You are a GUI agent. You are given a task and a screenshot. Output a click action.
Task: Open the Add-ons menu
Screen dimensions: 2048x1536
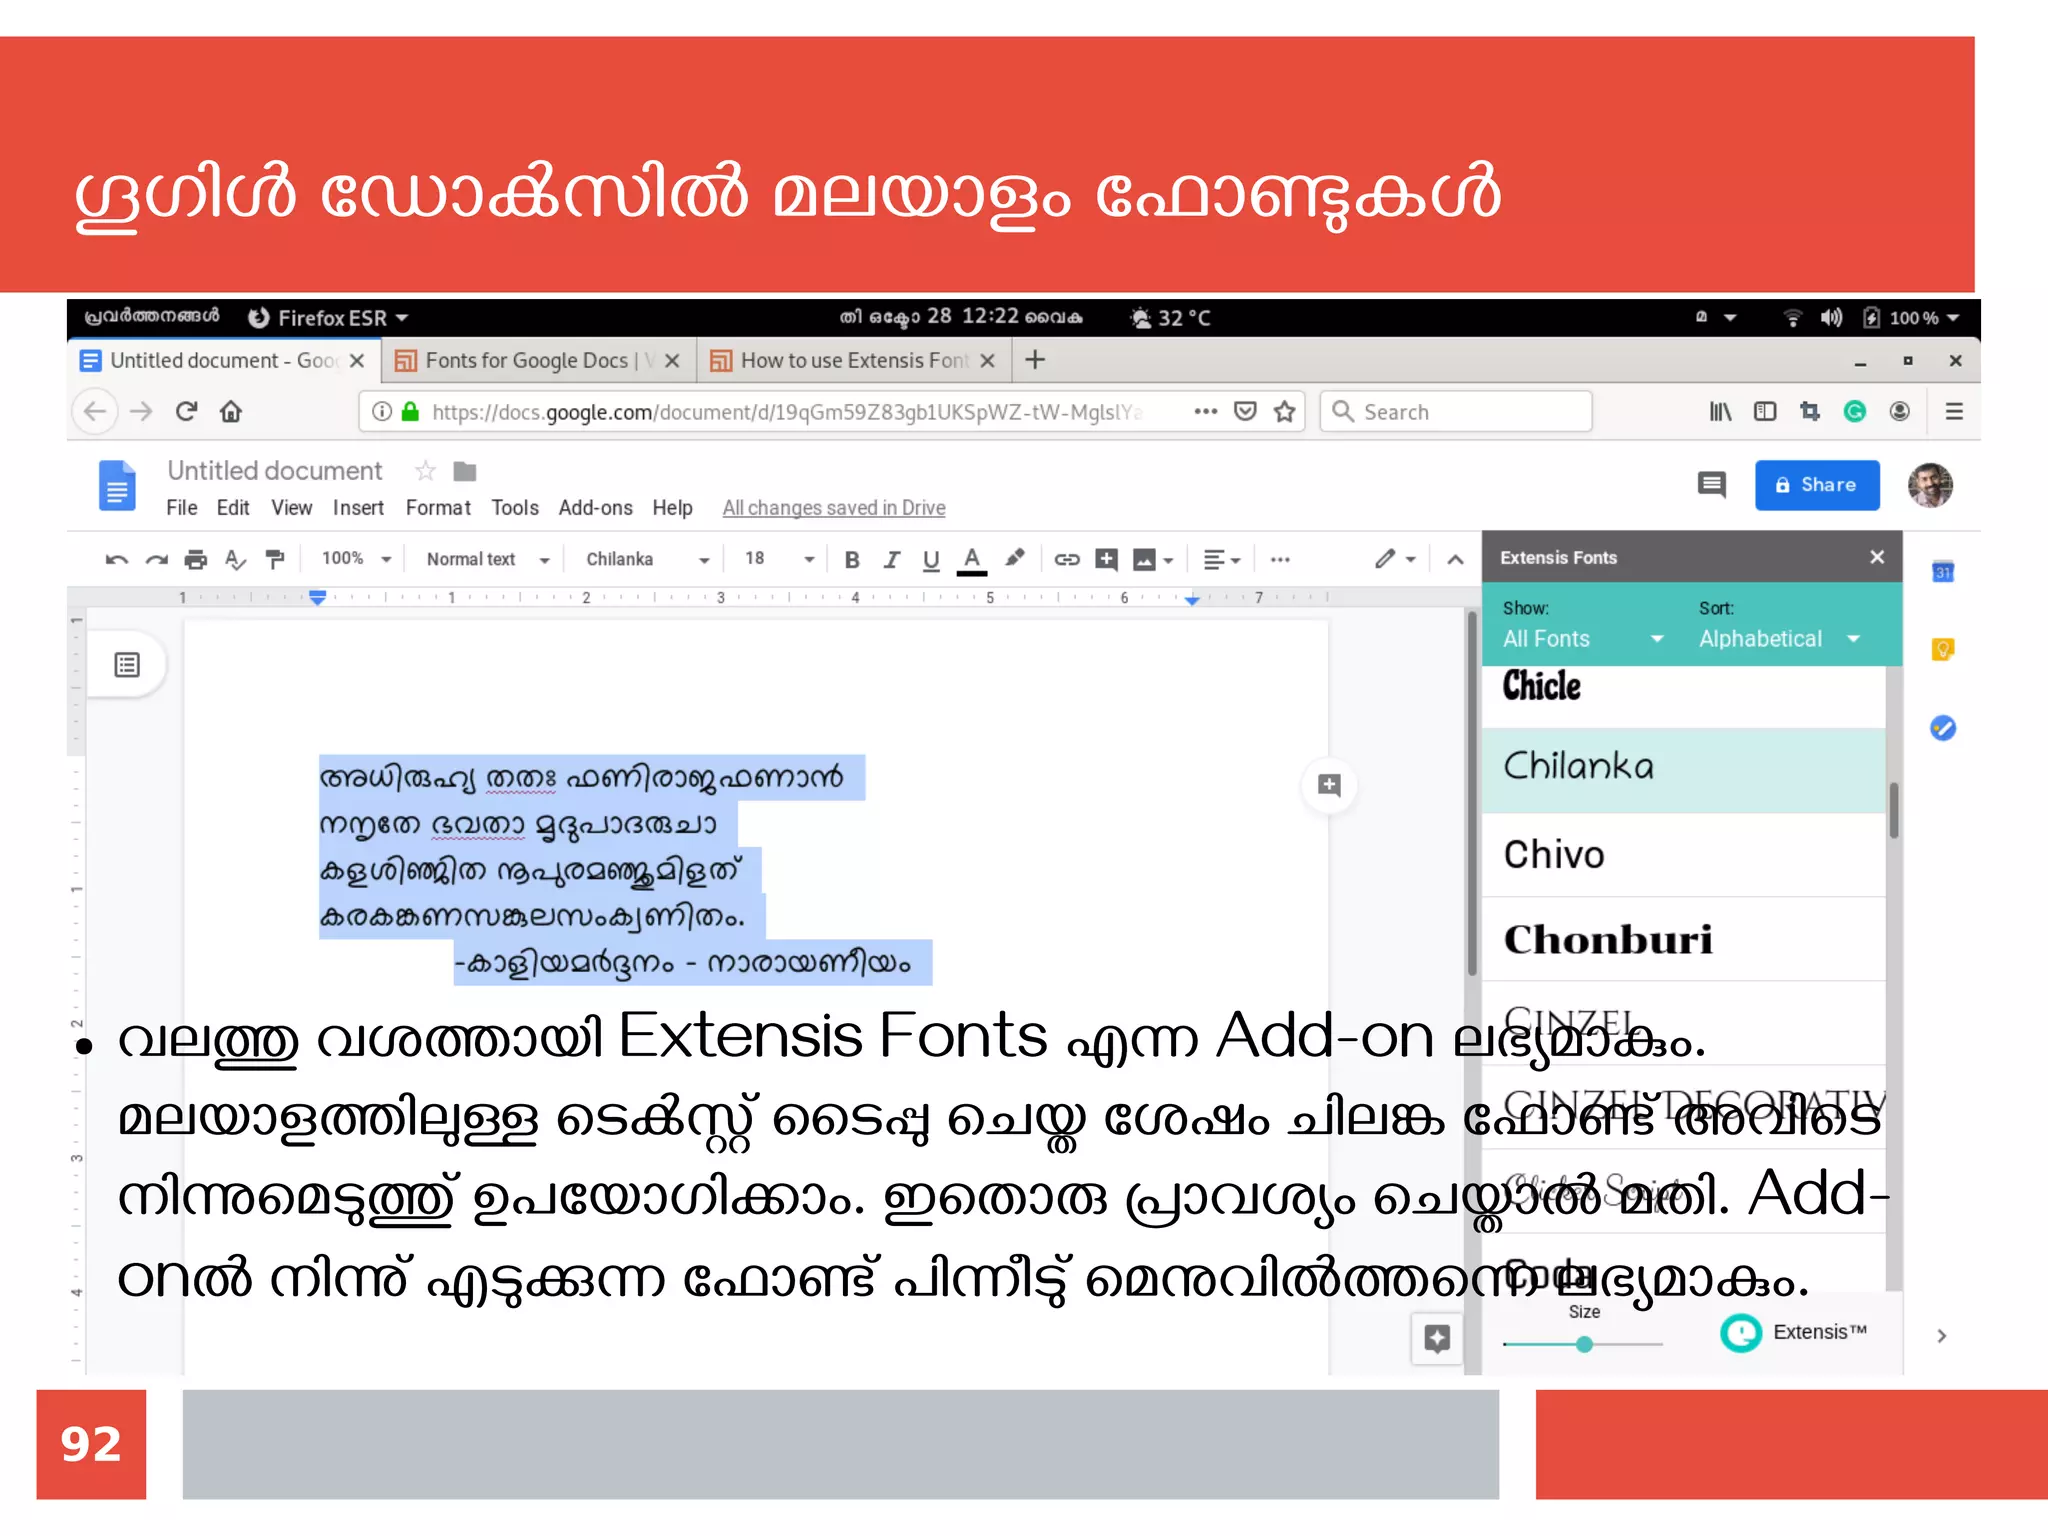pyautogui.click(x=595, y=508)
